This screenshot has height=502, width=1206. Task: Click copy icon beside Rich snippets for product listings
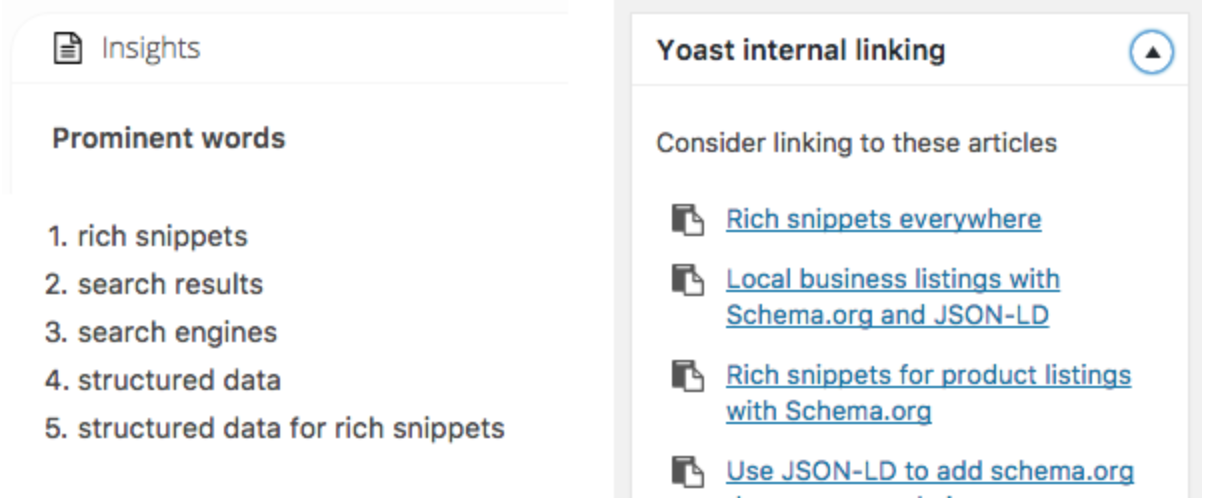tap(687, 376)
